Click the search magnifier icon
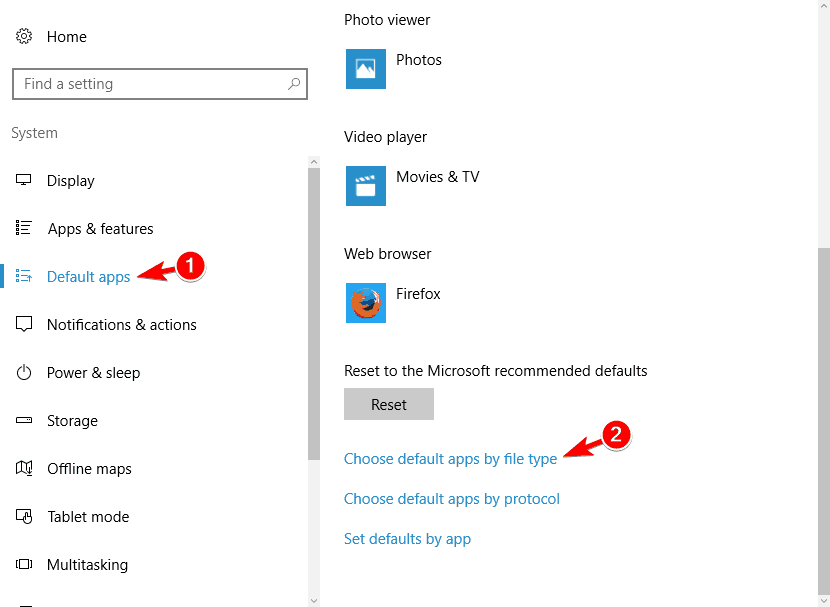Viewport: 830px width, 607px height. pyautogui.click(x=294, y=84)
